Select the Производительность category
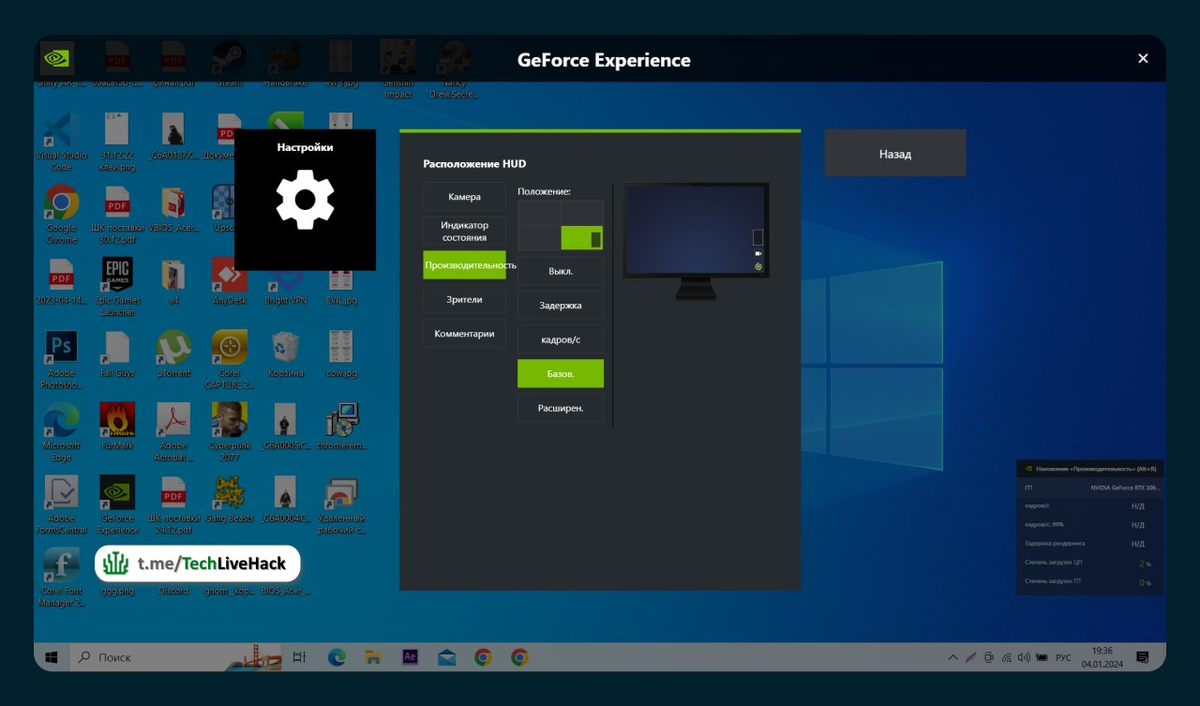 click(464, 265)
